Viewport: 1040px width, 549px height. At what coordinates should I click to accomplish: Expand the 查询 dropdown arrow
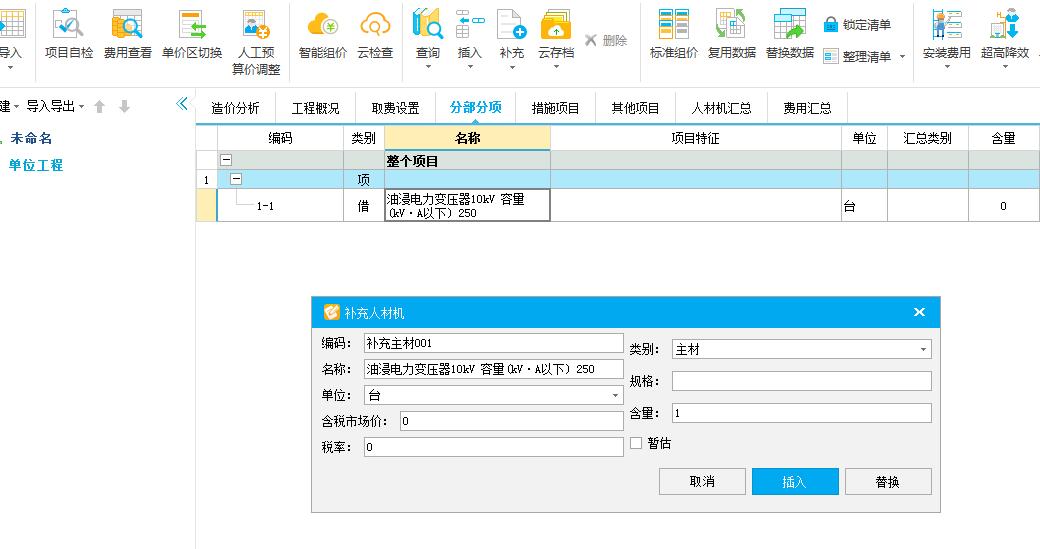428,67
